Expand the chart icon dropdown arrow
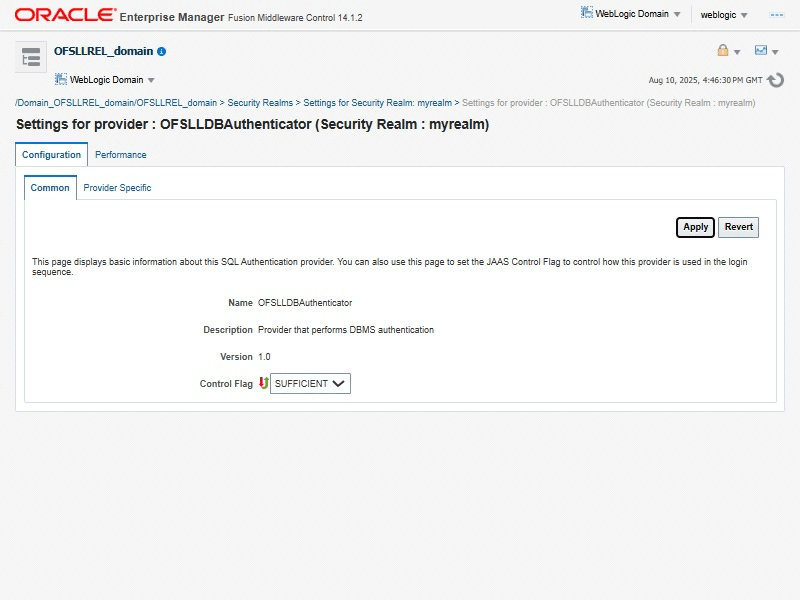800x600 pixels. click(775, 52)
